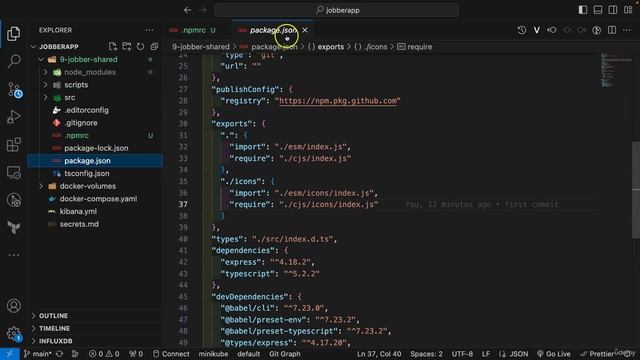This screenshot has width=640, height=360.
Task: Open Remote Explorer view
Action: (x=13, y=172)
